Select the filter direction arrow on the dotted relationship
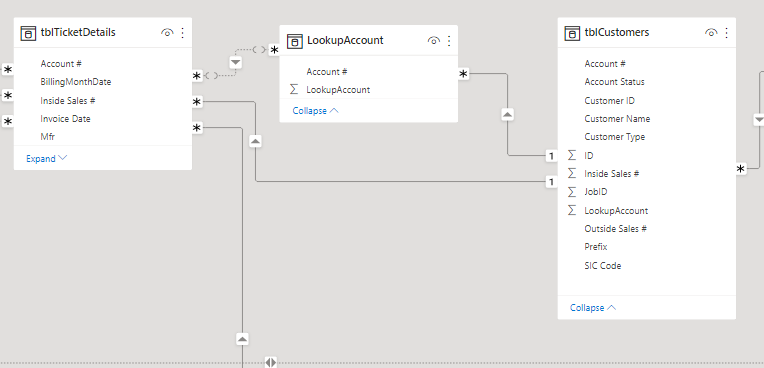Image resolution: width=764 pixels, height=368 pixels. [x=236, y=62]
